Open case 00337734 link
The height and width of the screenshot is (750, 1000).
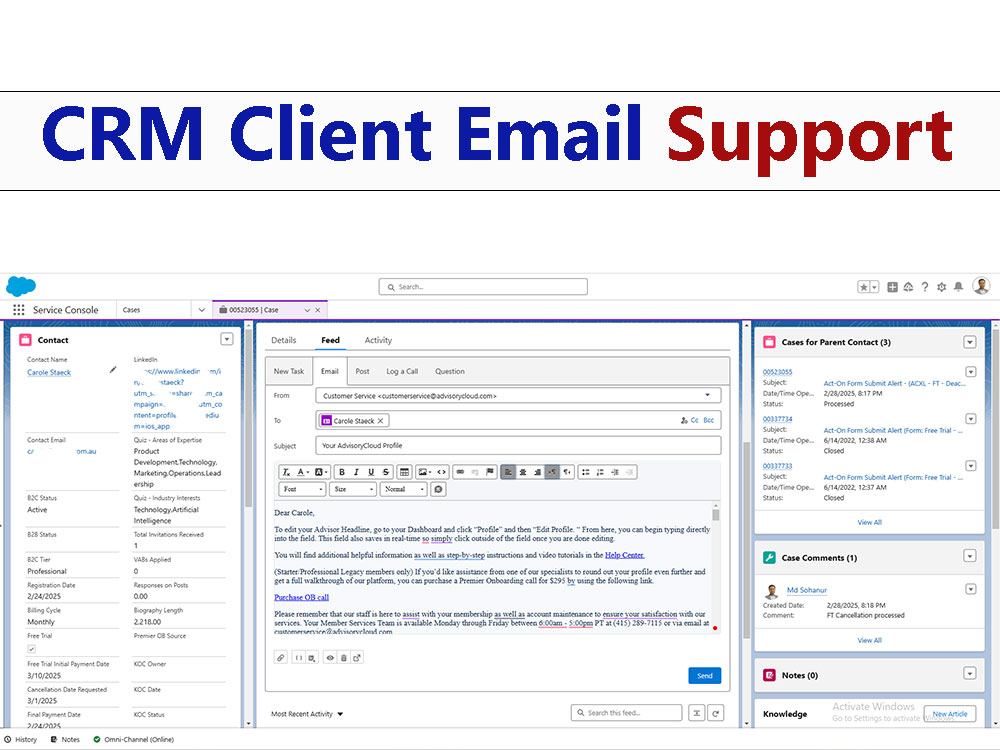777,419
